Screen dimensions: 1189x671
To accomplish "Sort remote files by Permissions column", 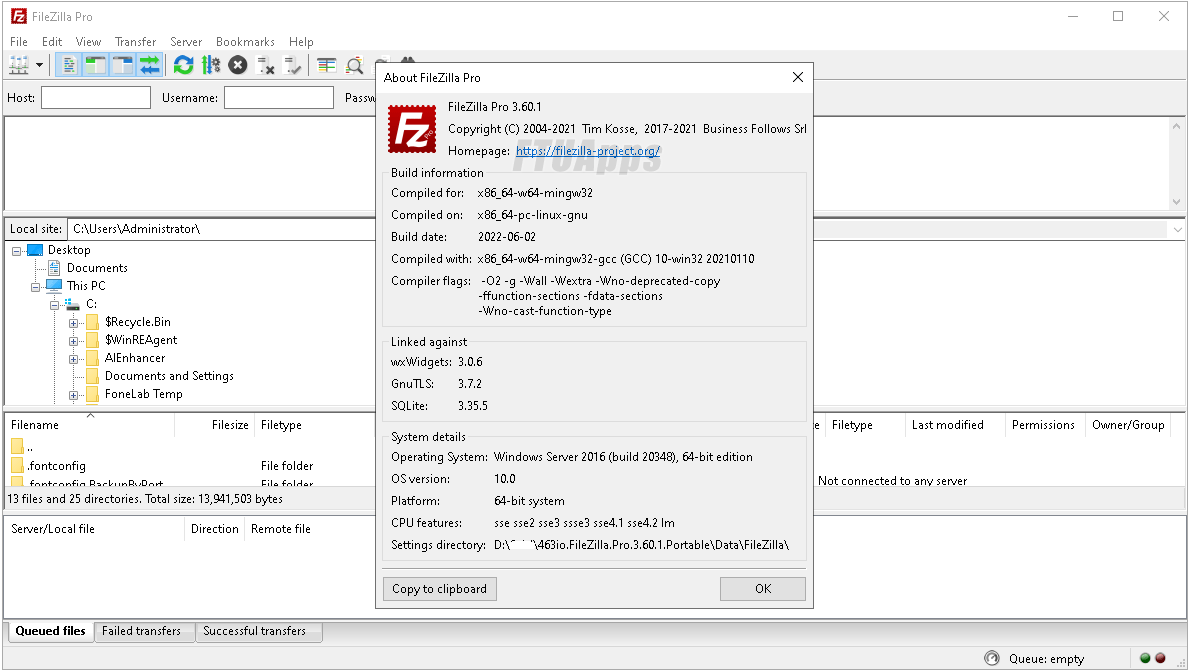I will [1043, 425].
